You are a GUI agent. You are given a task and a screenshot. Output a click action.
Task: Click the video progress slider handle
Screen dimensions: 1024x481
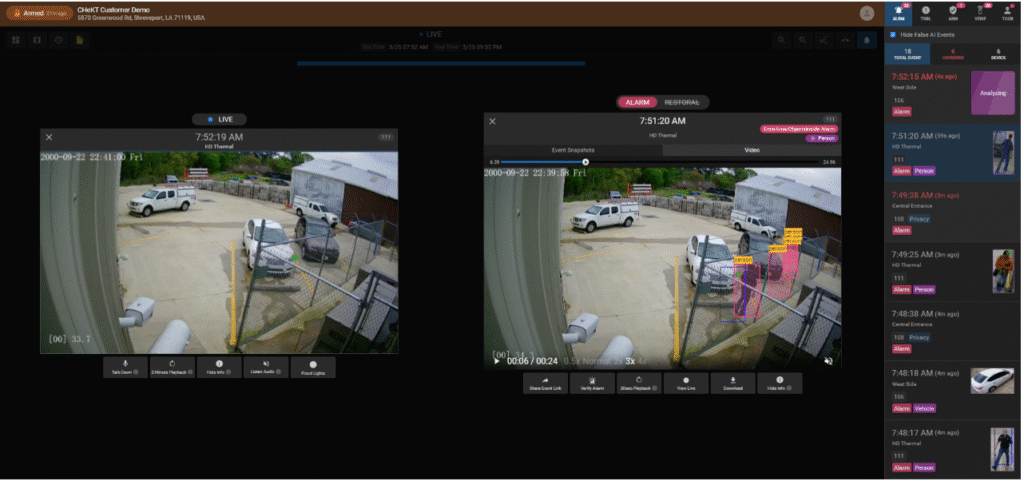[x=586, y=161]
